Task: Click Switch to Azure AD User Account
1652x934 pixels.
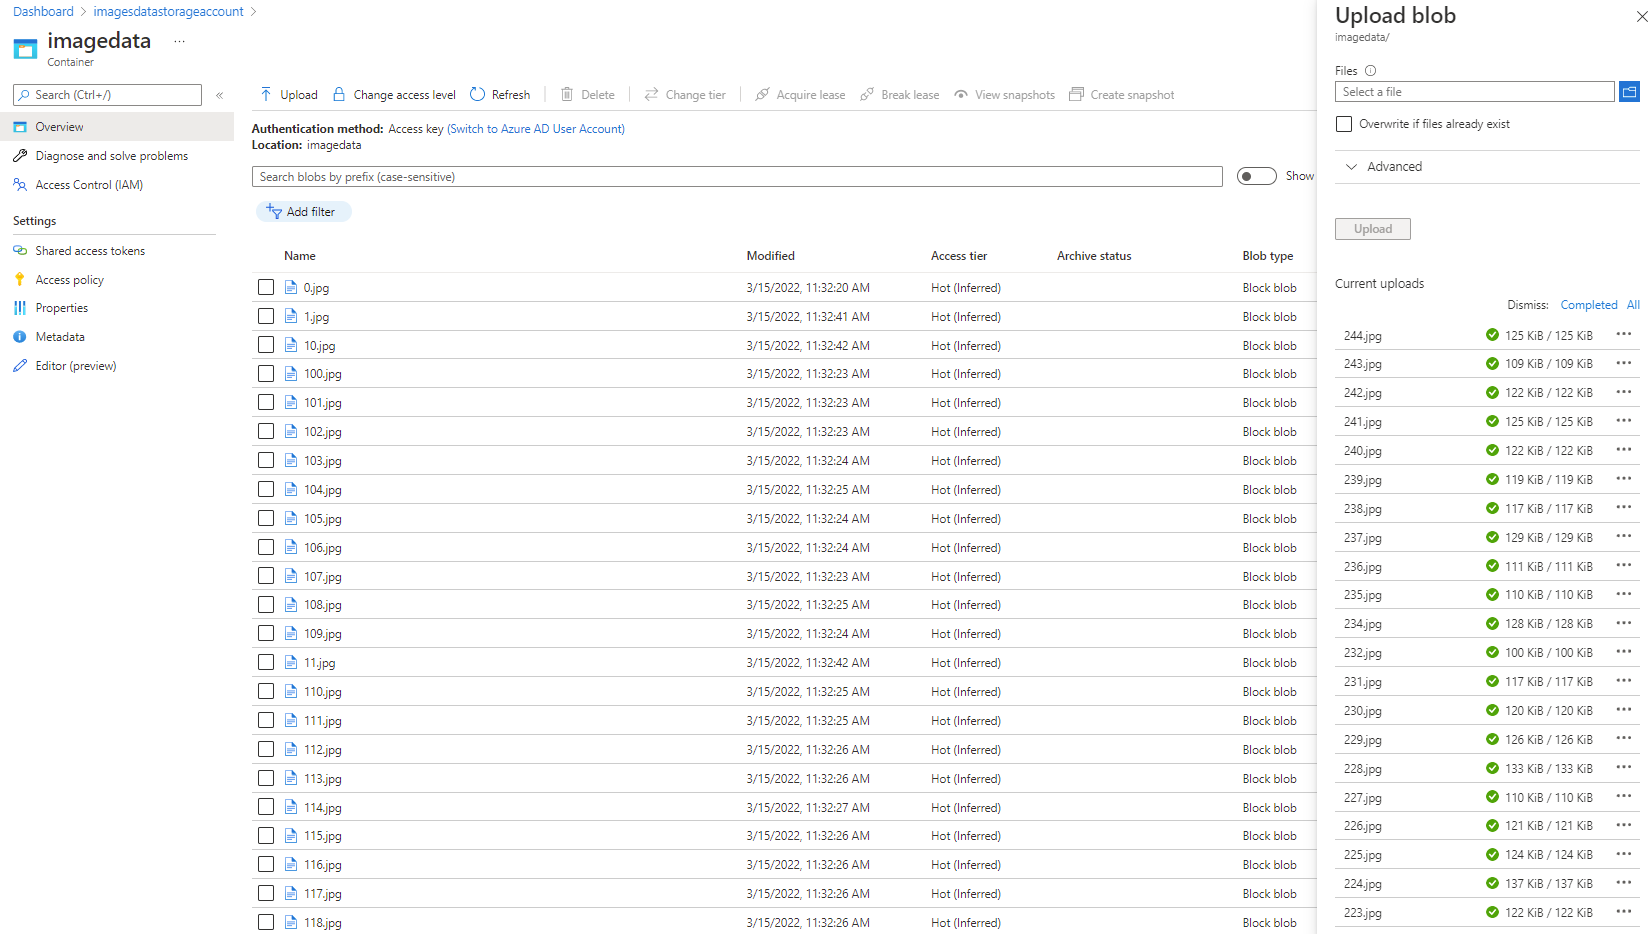Action: point(536,128)
